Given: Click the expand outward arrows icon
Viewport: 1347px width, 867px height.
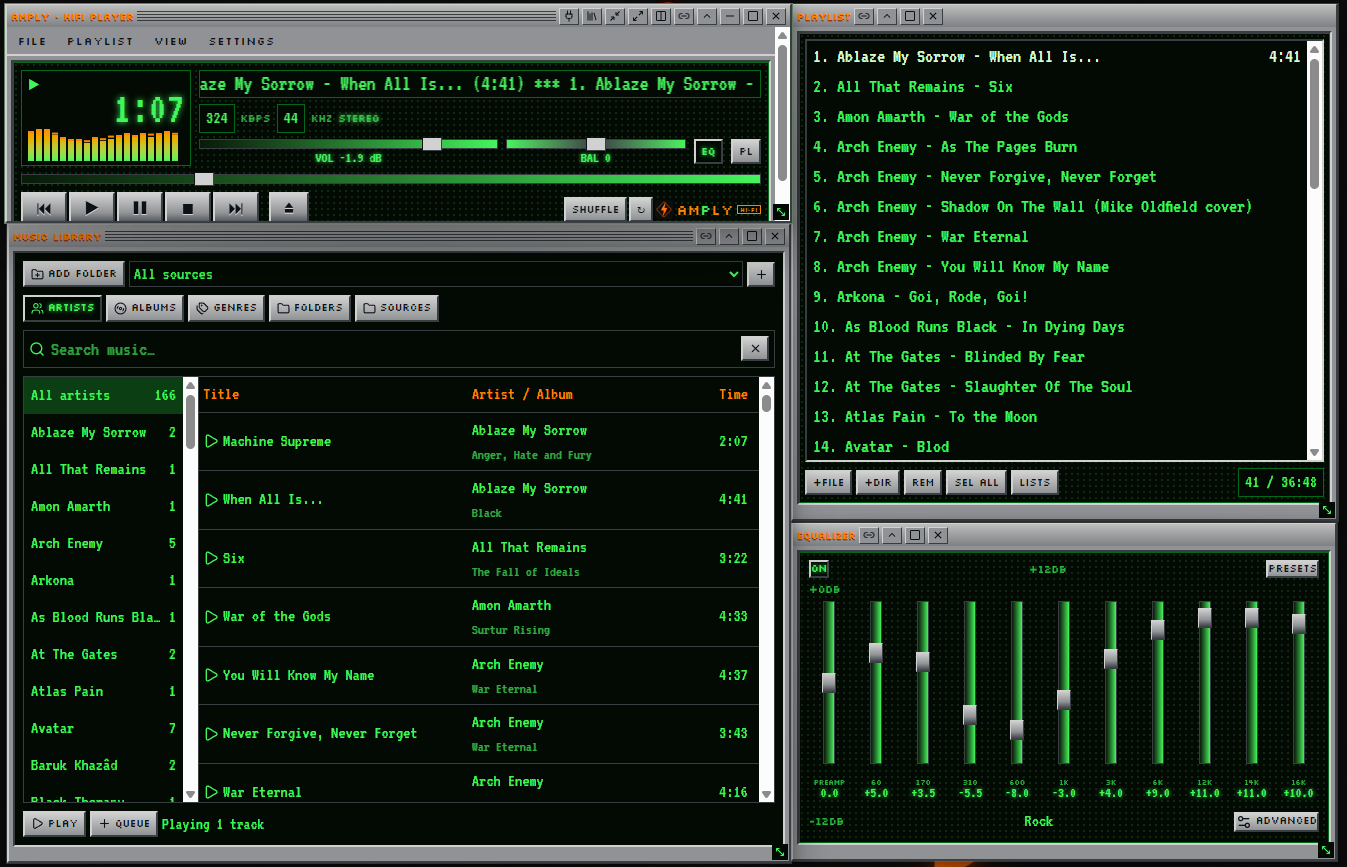Looking at the screenshot, I should [x=638, y=16].
